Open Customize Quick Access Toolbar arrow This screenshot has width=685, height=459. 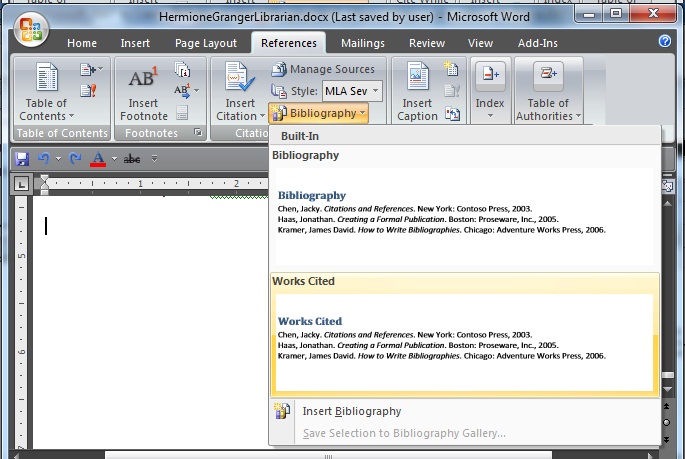point(154,159)
